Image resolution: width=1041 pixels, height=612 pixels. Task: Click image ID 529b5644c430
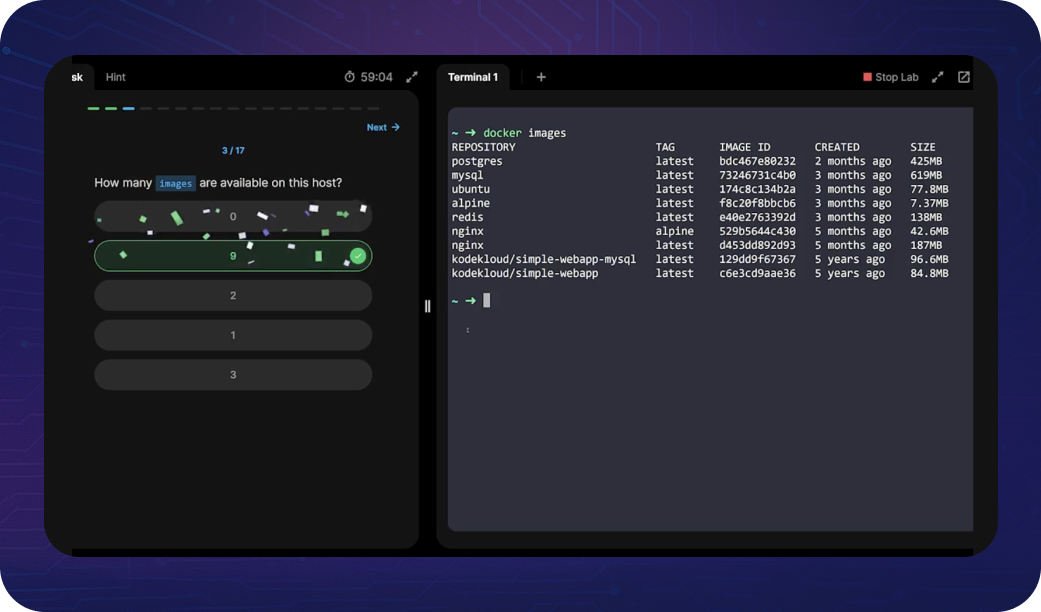tap(758, 231)
